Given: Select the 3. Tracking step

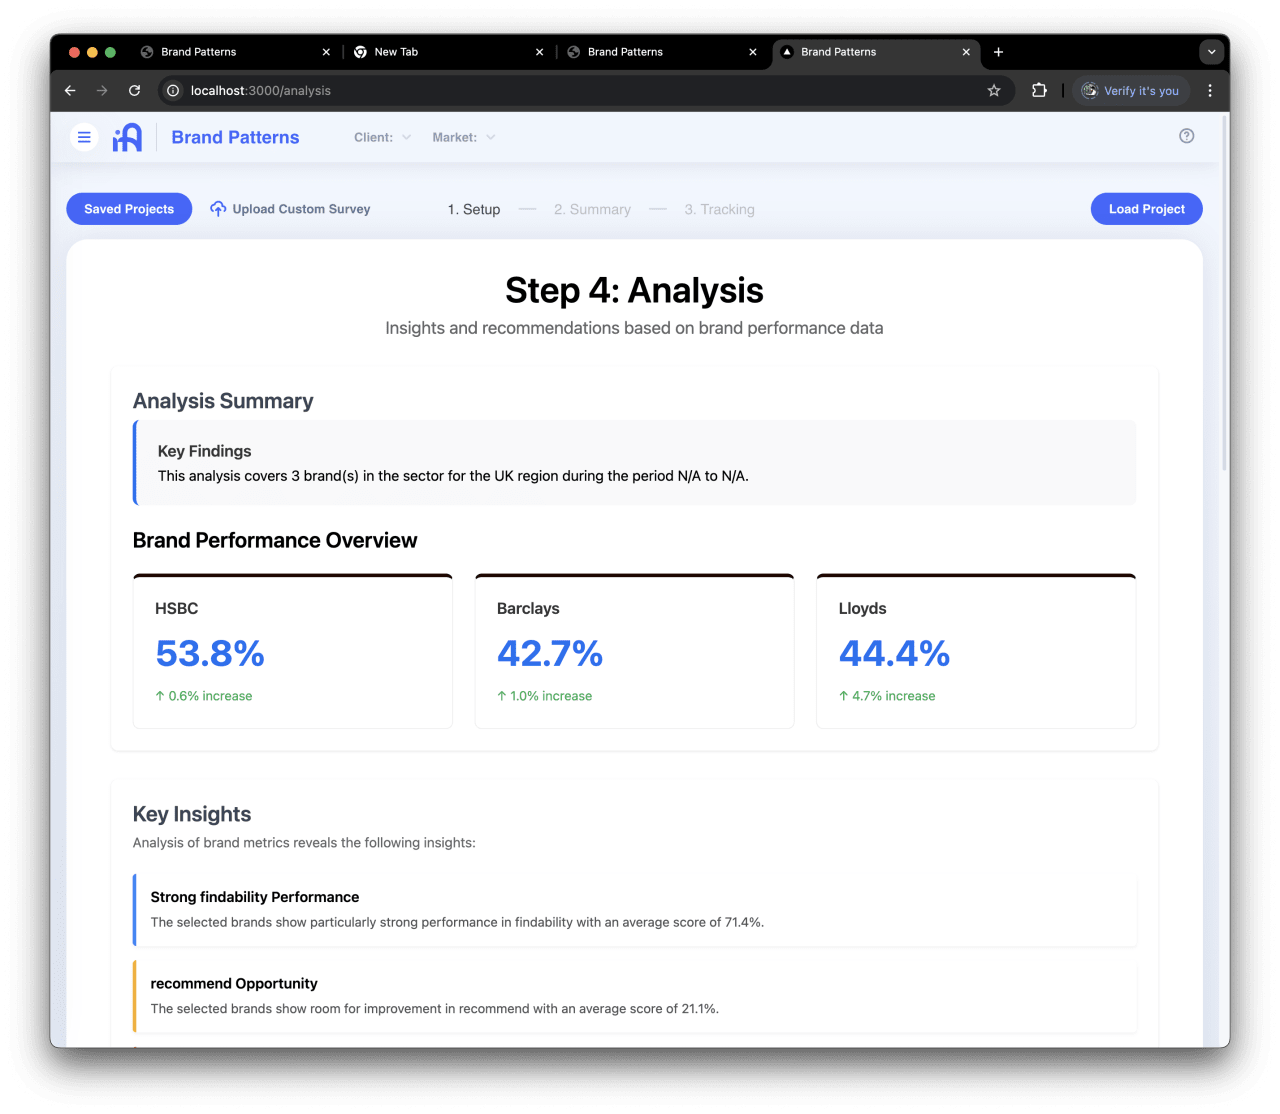Looking at the screenshot, I should click(719, 209).
